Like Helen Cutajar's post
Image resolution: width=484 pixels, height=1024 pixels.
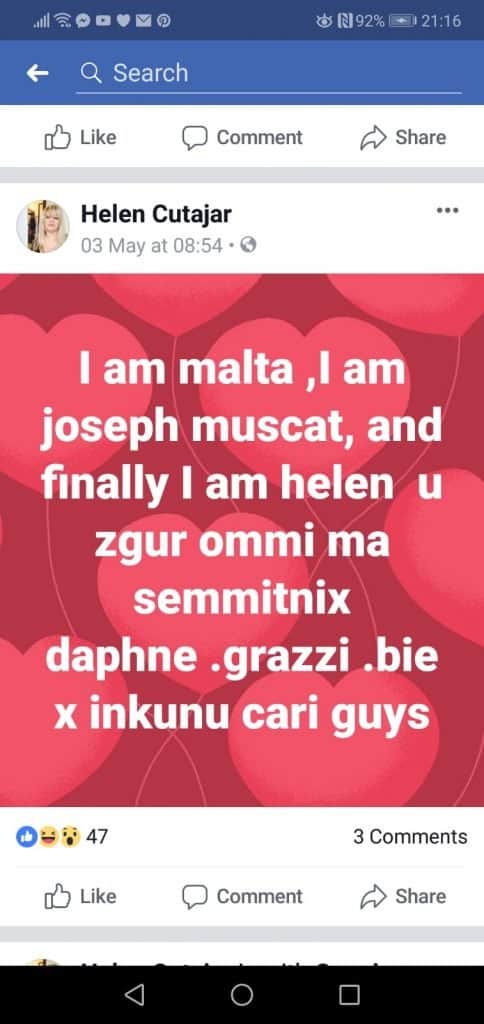point(80,896)
